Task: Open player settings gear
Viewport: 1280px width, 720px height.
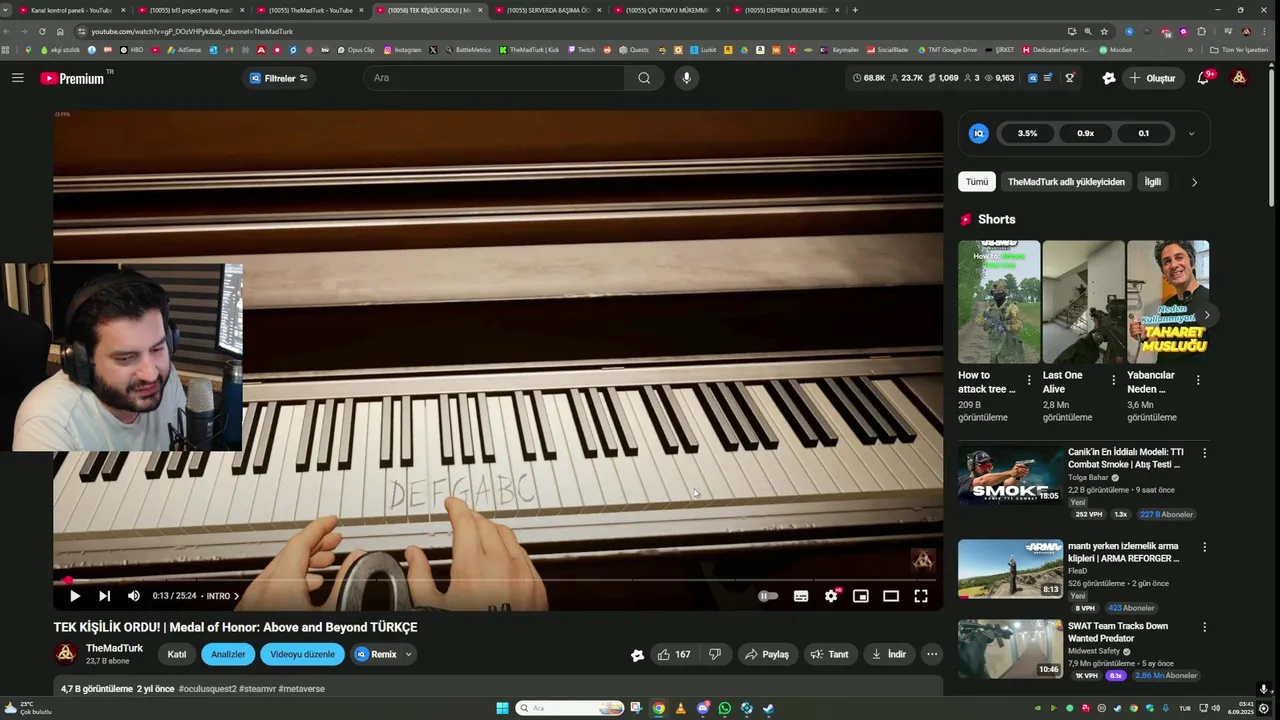Action: pos(831,596)
